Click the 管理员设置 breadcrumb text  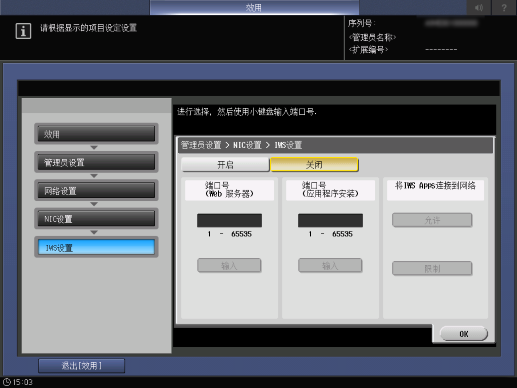point(201,145)
